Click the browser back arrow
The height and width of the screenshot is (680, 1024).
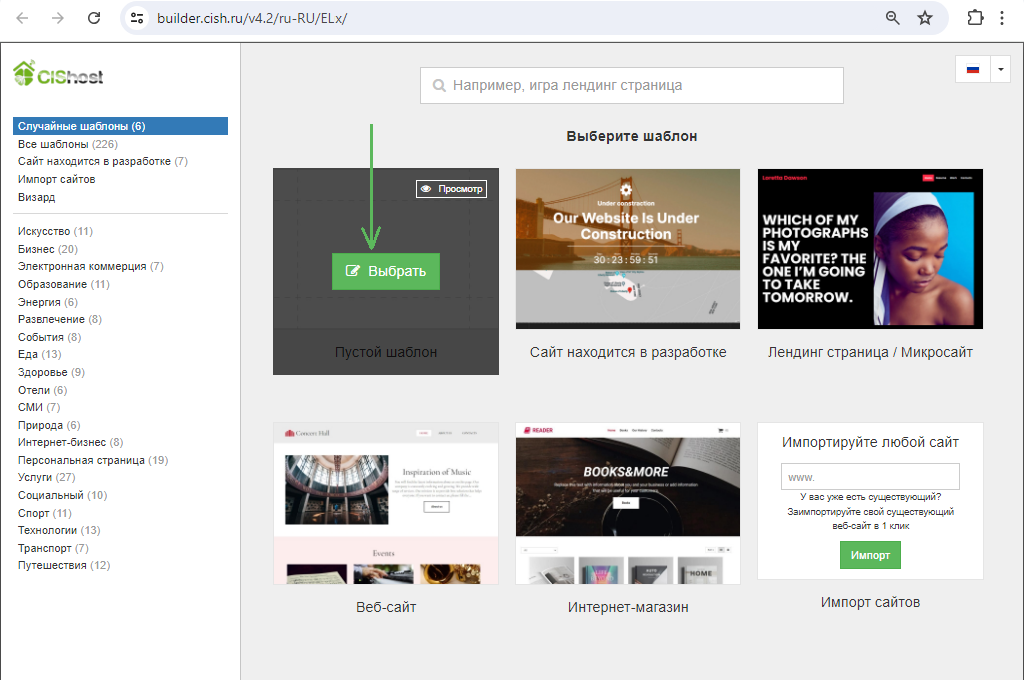click(22, 18)
